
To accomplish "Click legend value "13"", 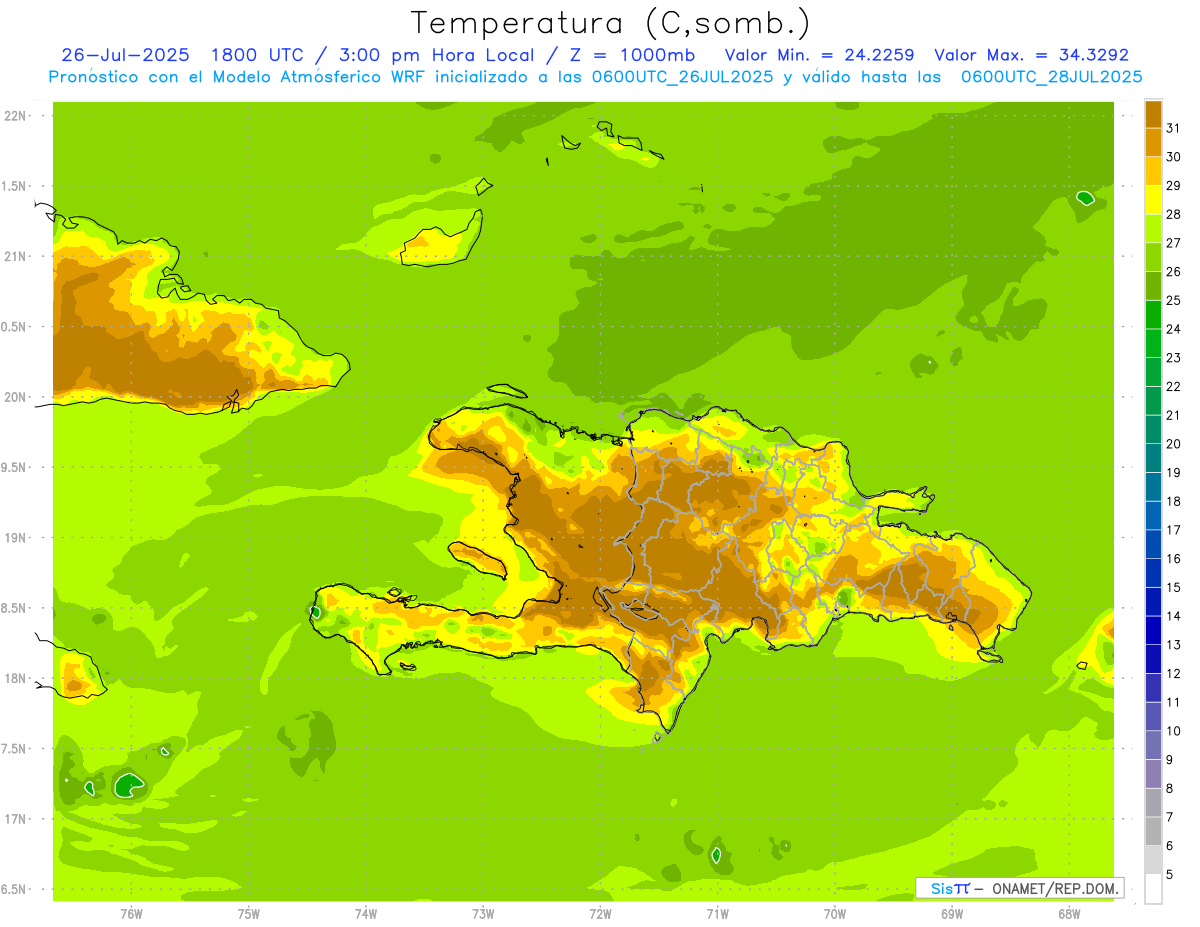I will point(1173,645).
